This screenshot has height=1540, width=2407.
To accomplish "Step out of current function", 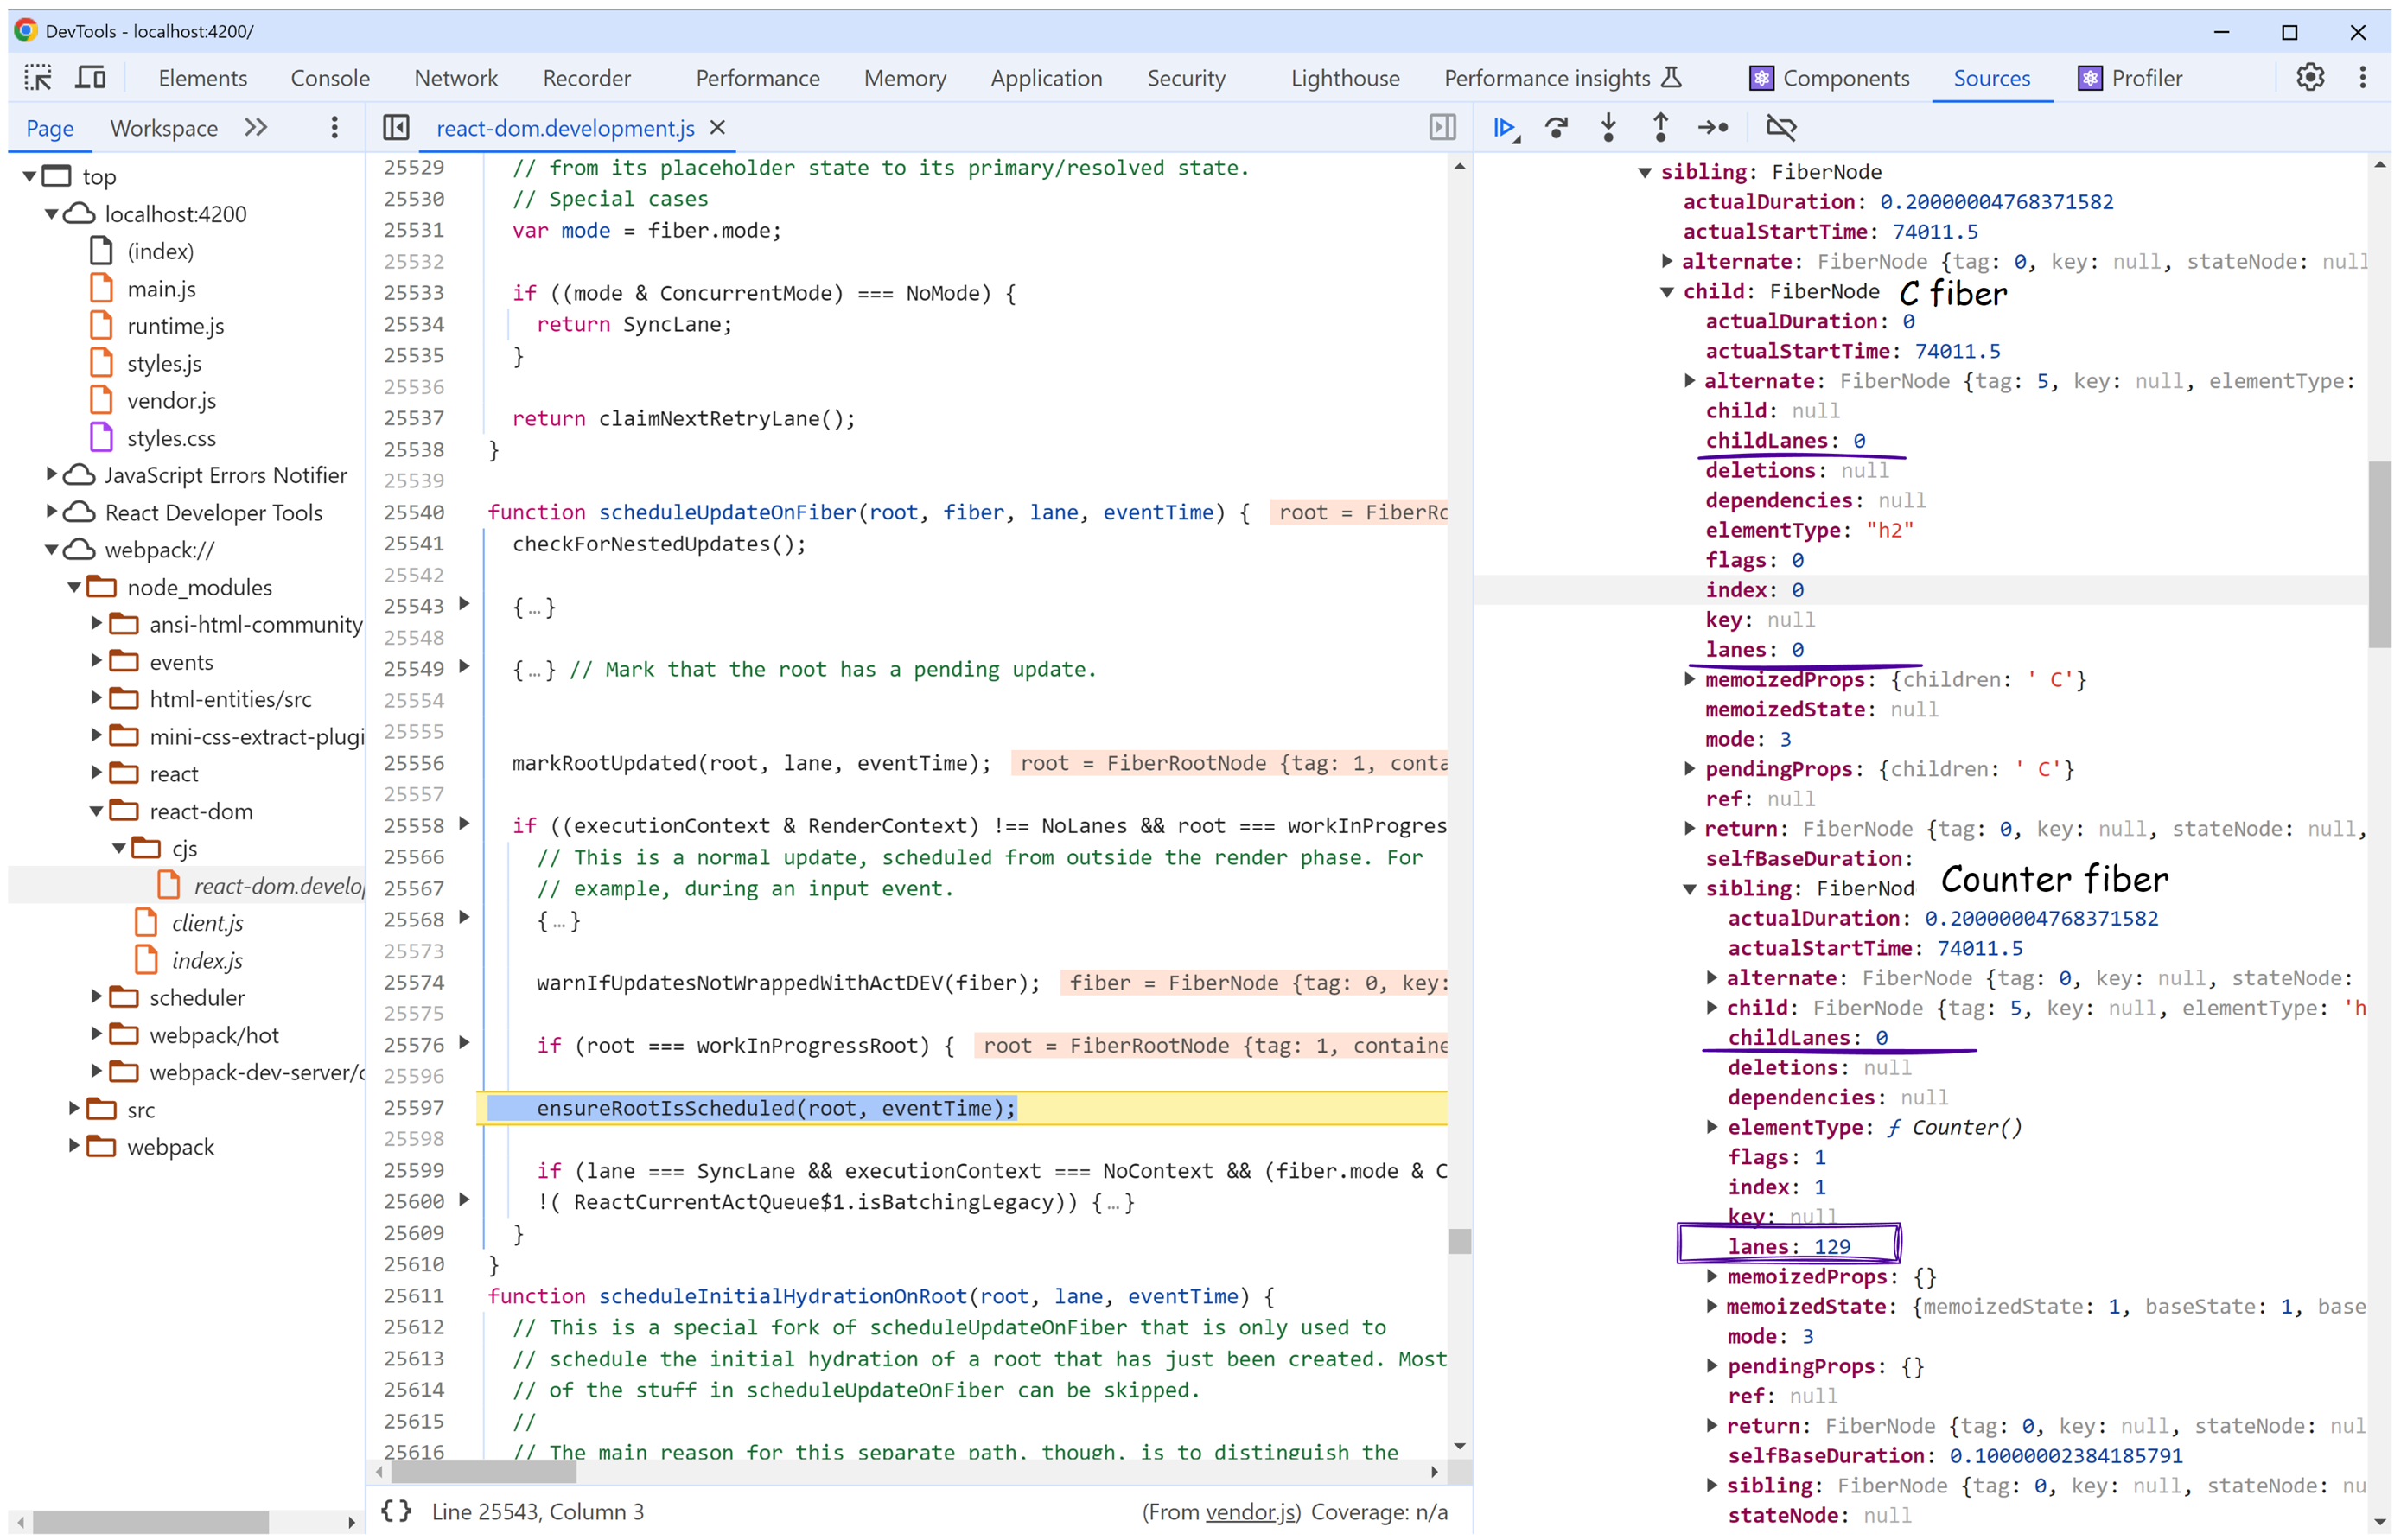I will 1660,128.
